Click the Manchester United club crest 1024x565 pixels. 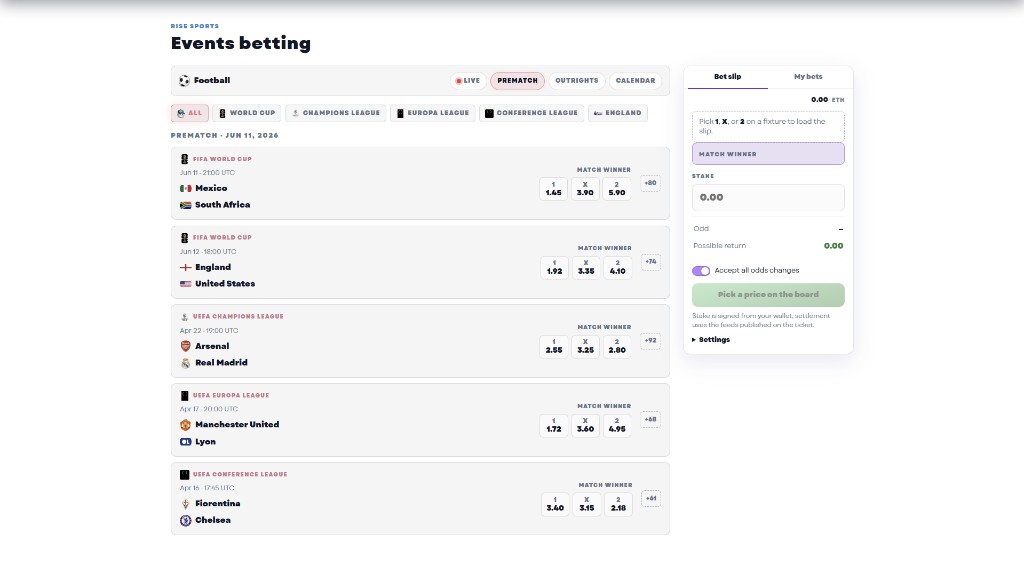pyautogui.click(x=185, y=425)
